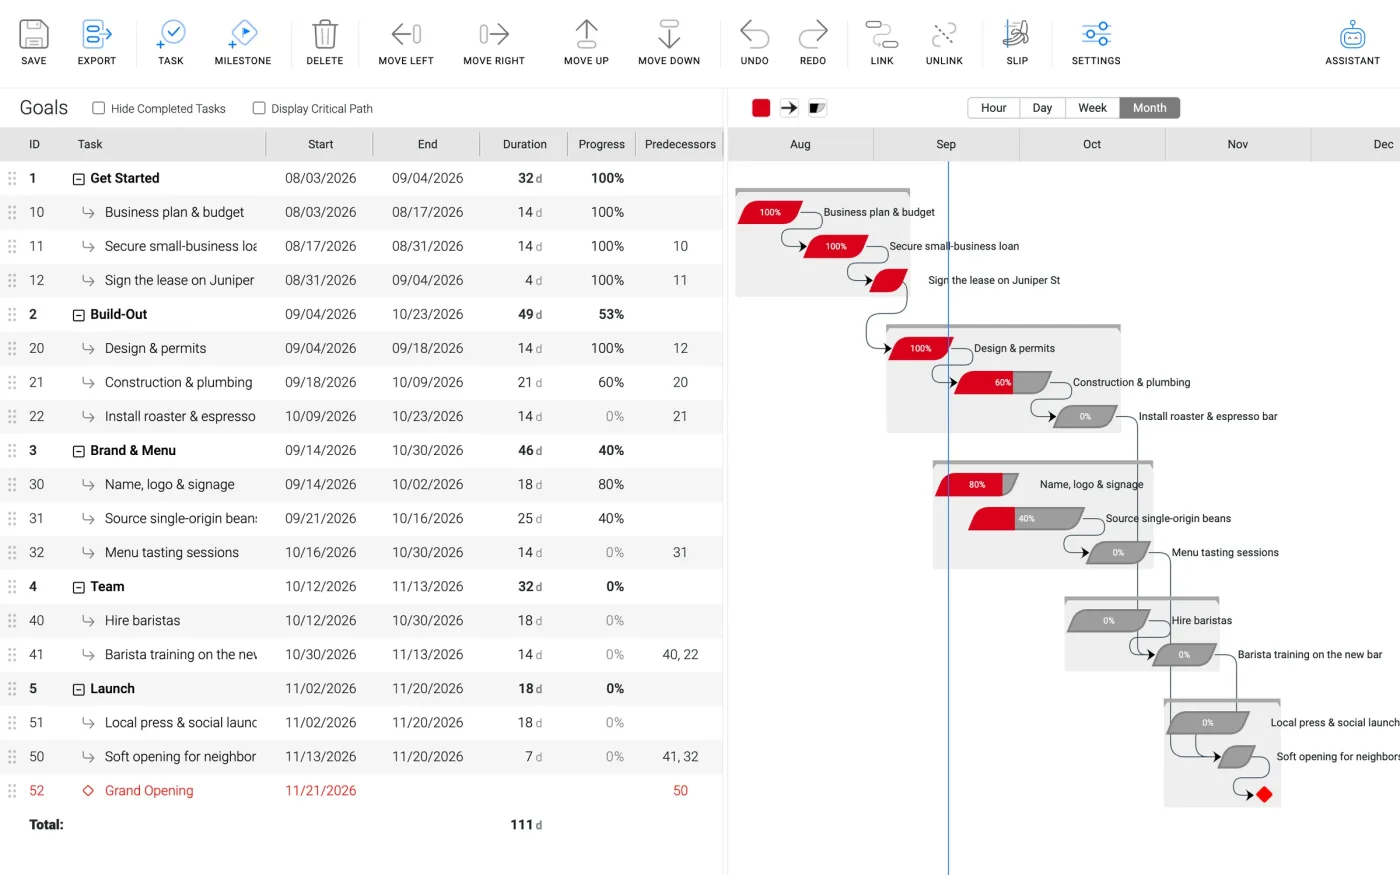This screenshot has width=1400, height=875.
Task: Select the Grand Opening task row
Action: [361, 791]
